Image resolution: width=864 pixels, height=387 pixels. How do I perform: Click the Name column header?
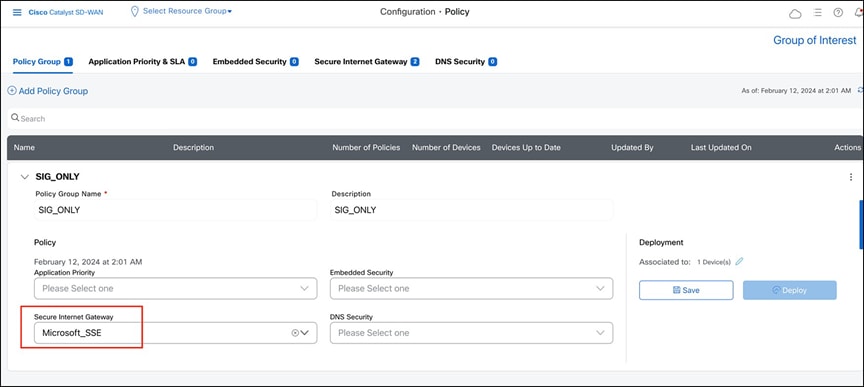click(24, 147)
